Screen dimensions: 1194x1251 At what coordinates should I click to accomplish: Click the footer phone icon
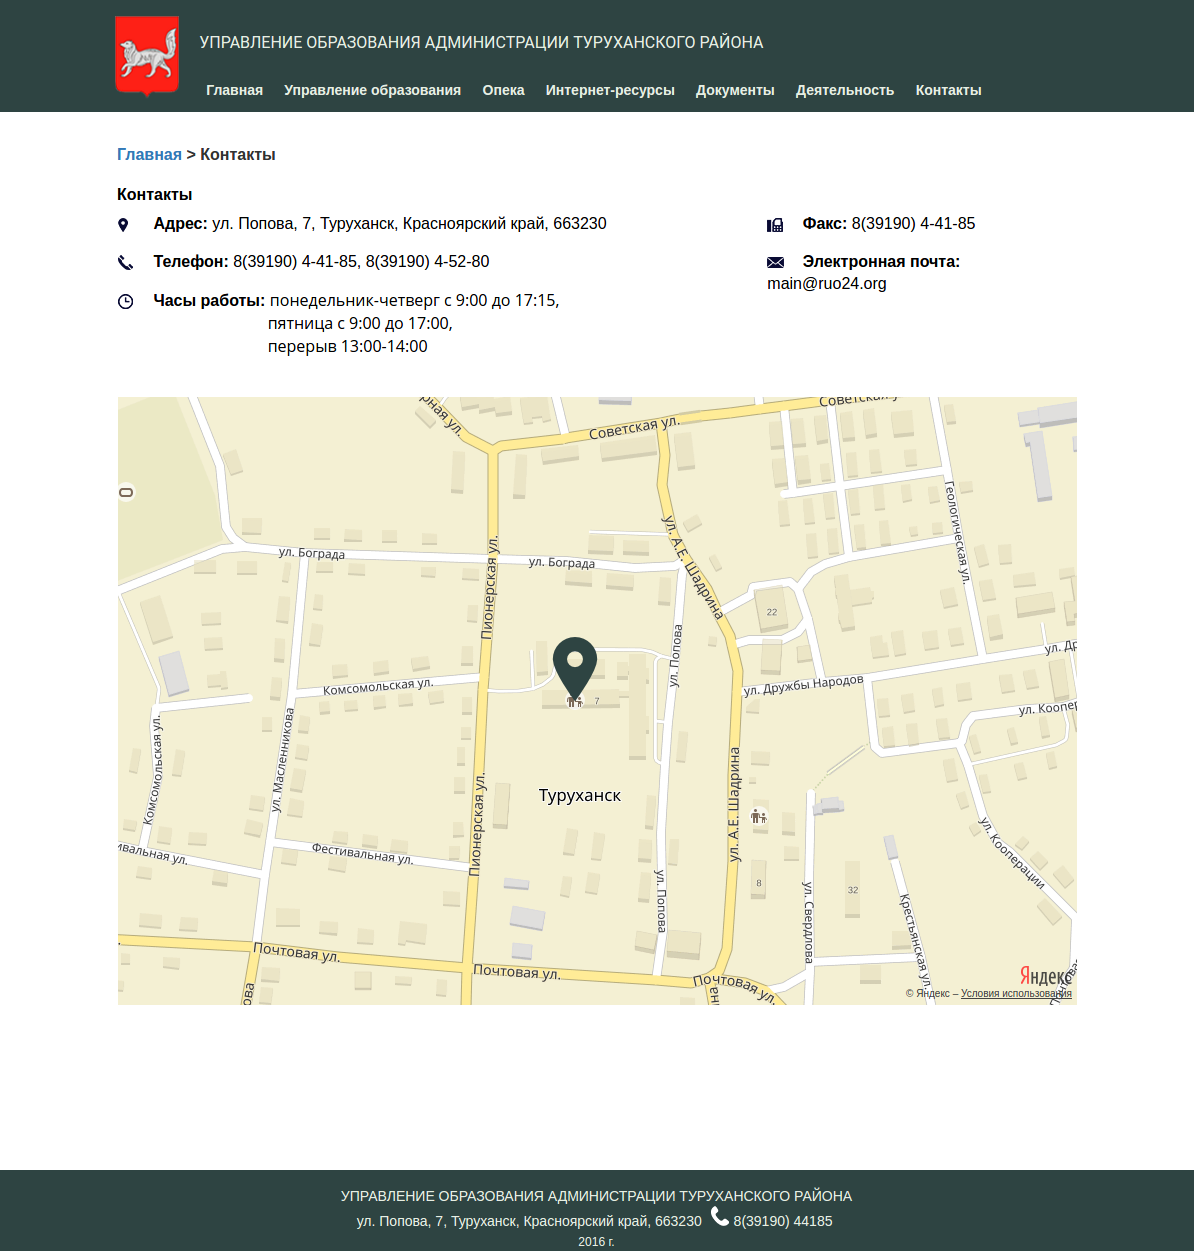[x=720, y=1216]
